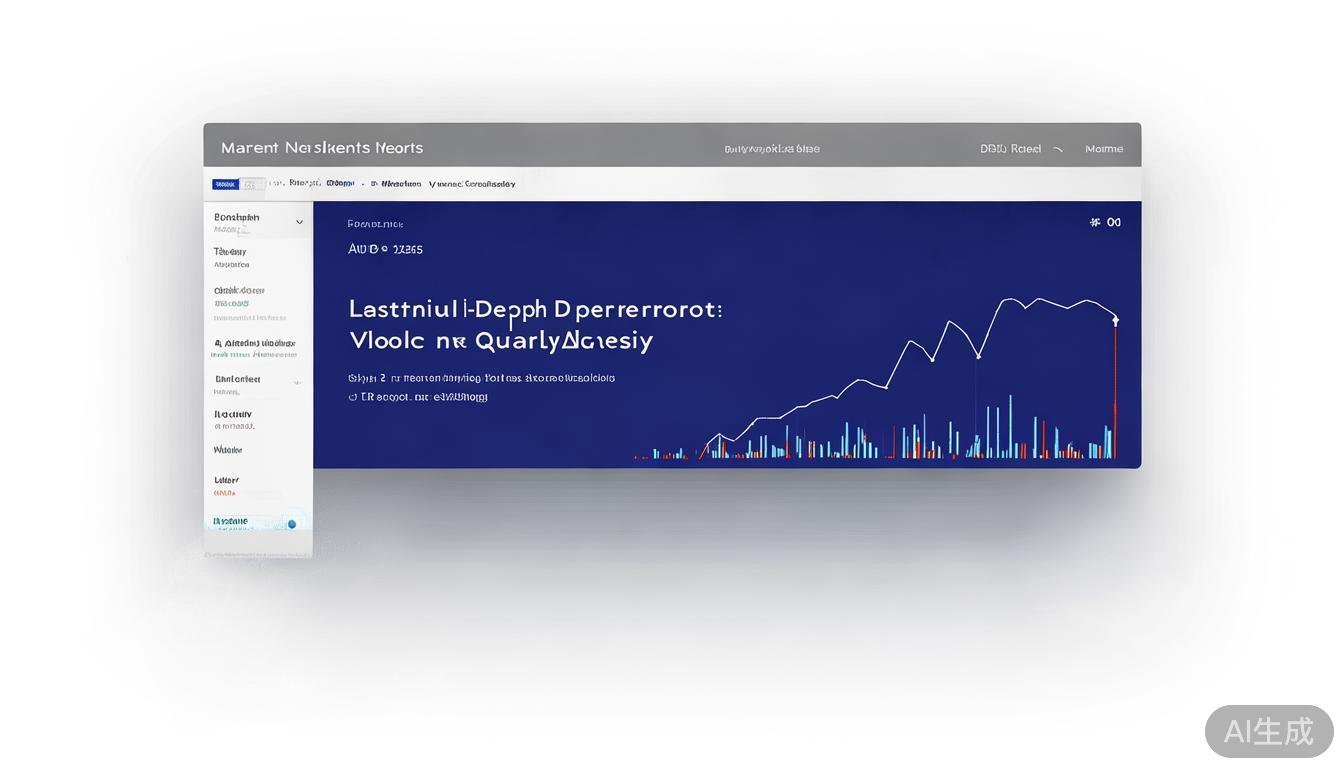Image resolution: width=1344 pixels, height=768 pixels.
Task: Select the 'Mhaeton' breadcrumb tab
Action: coord(399,184)
